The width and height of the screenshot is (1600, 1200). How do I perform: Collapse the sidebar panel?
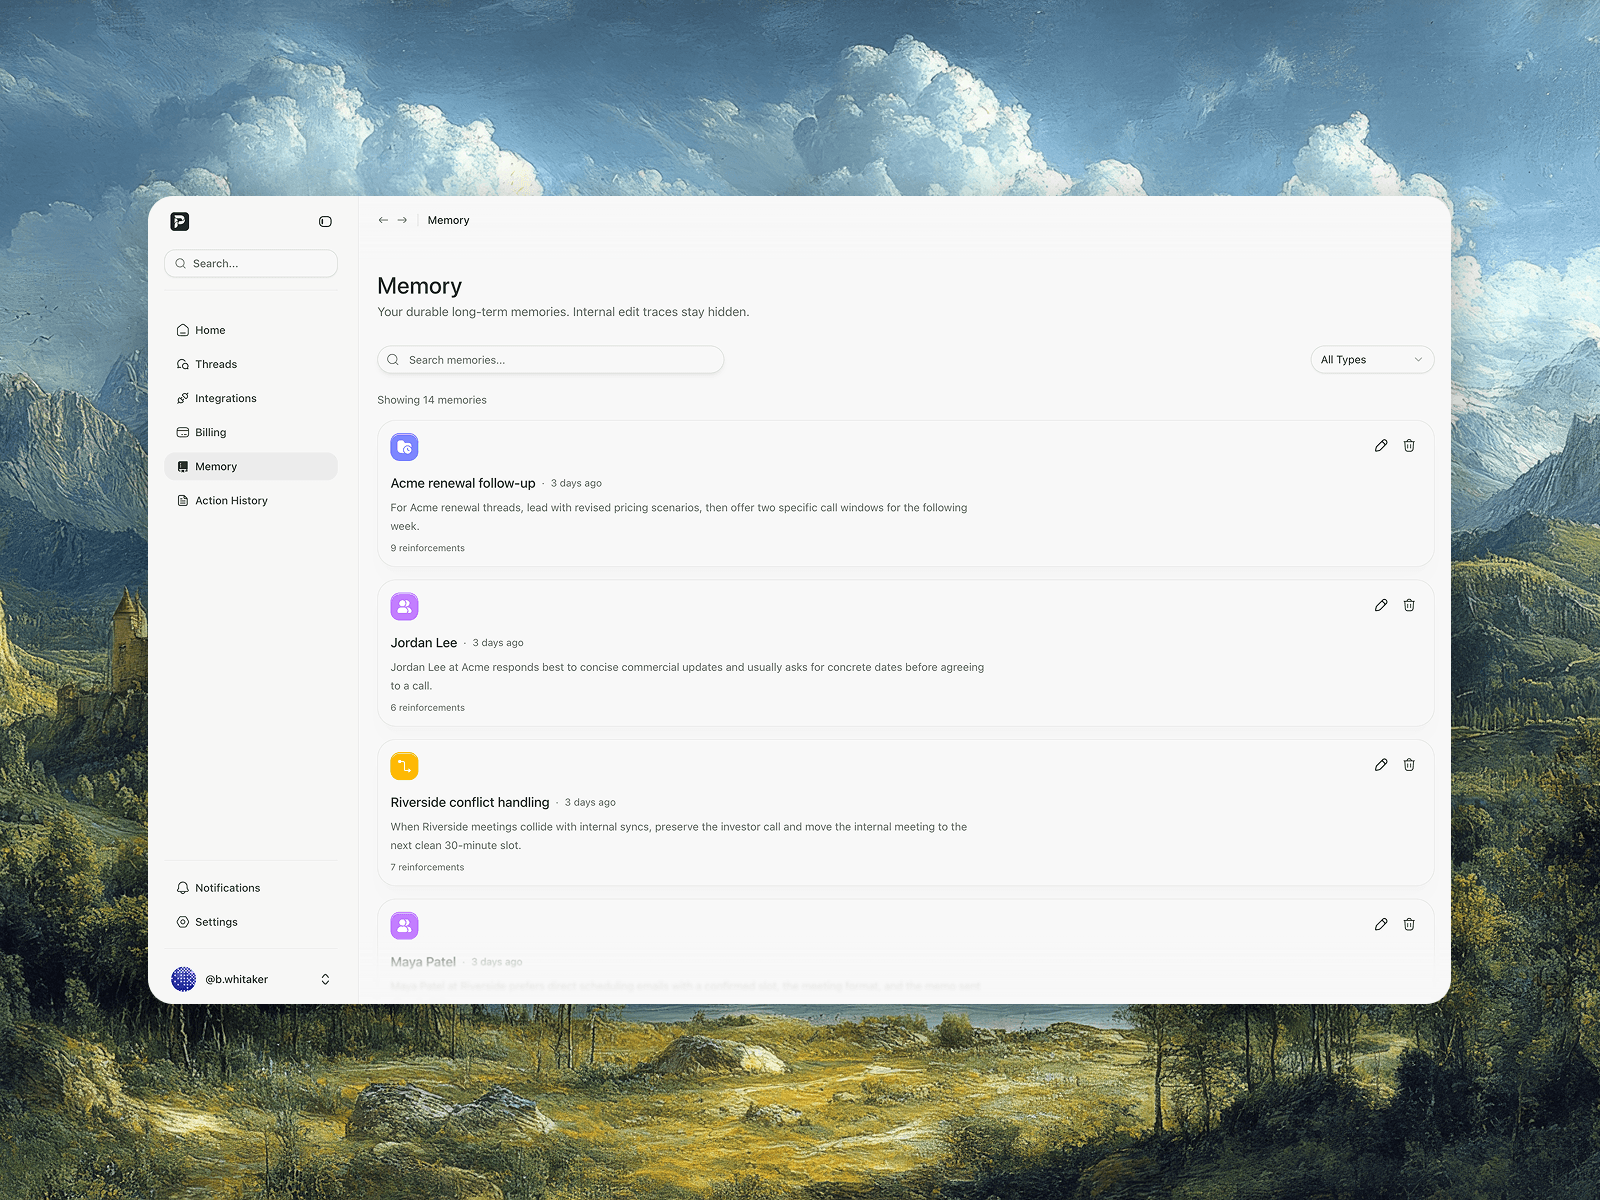coord(325,222)
